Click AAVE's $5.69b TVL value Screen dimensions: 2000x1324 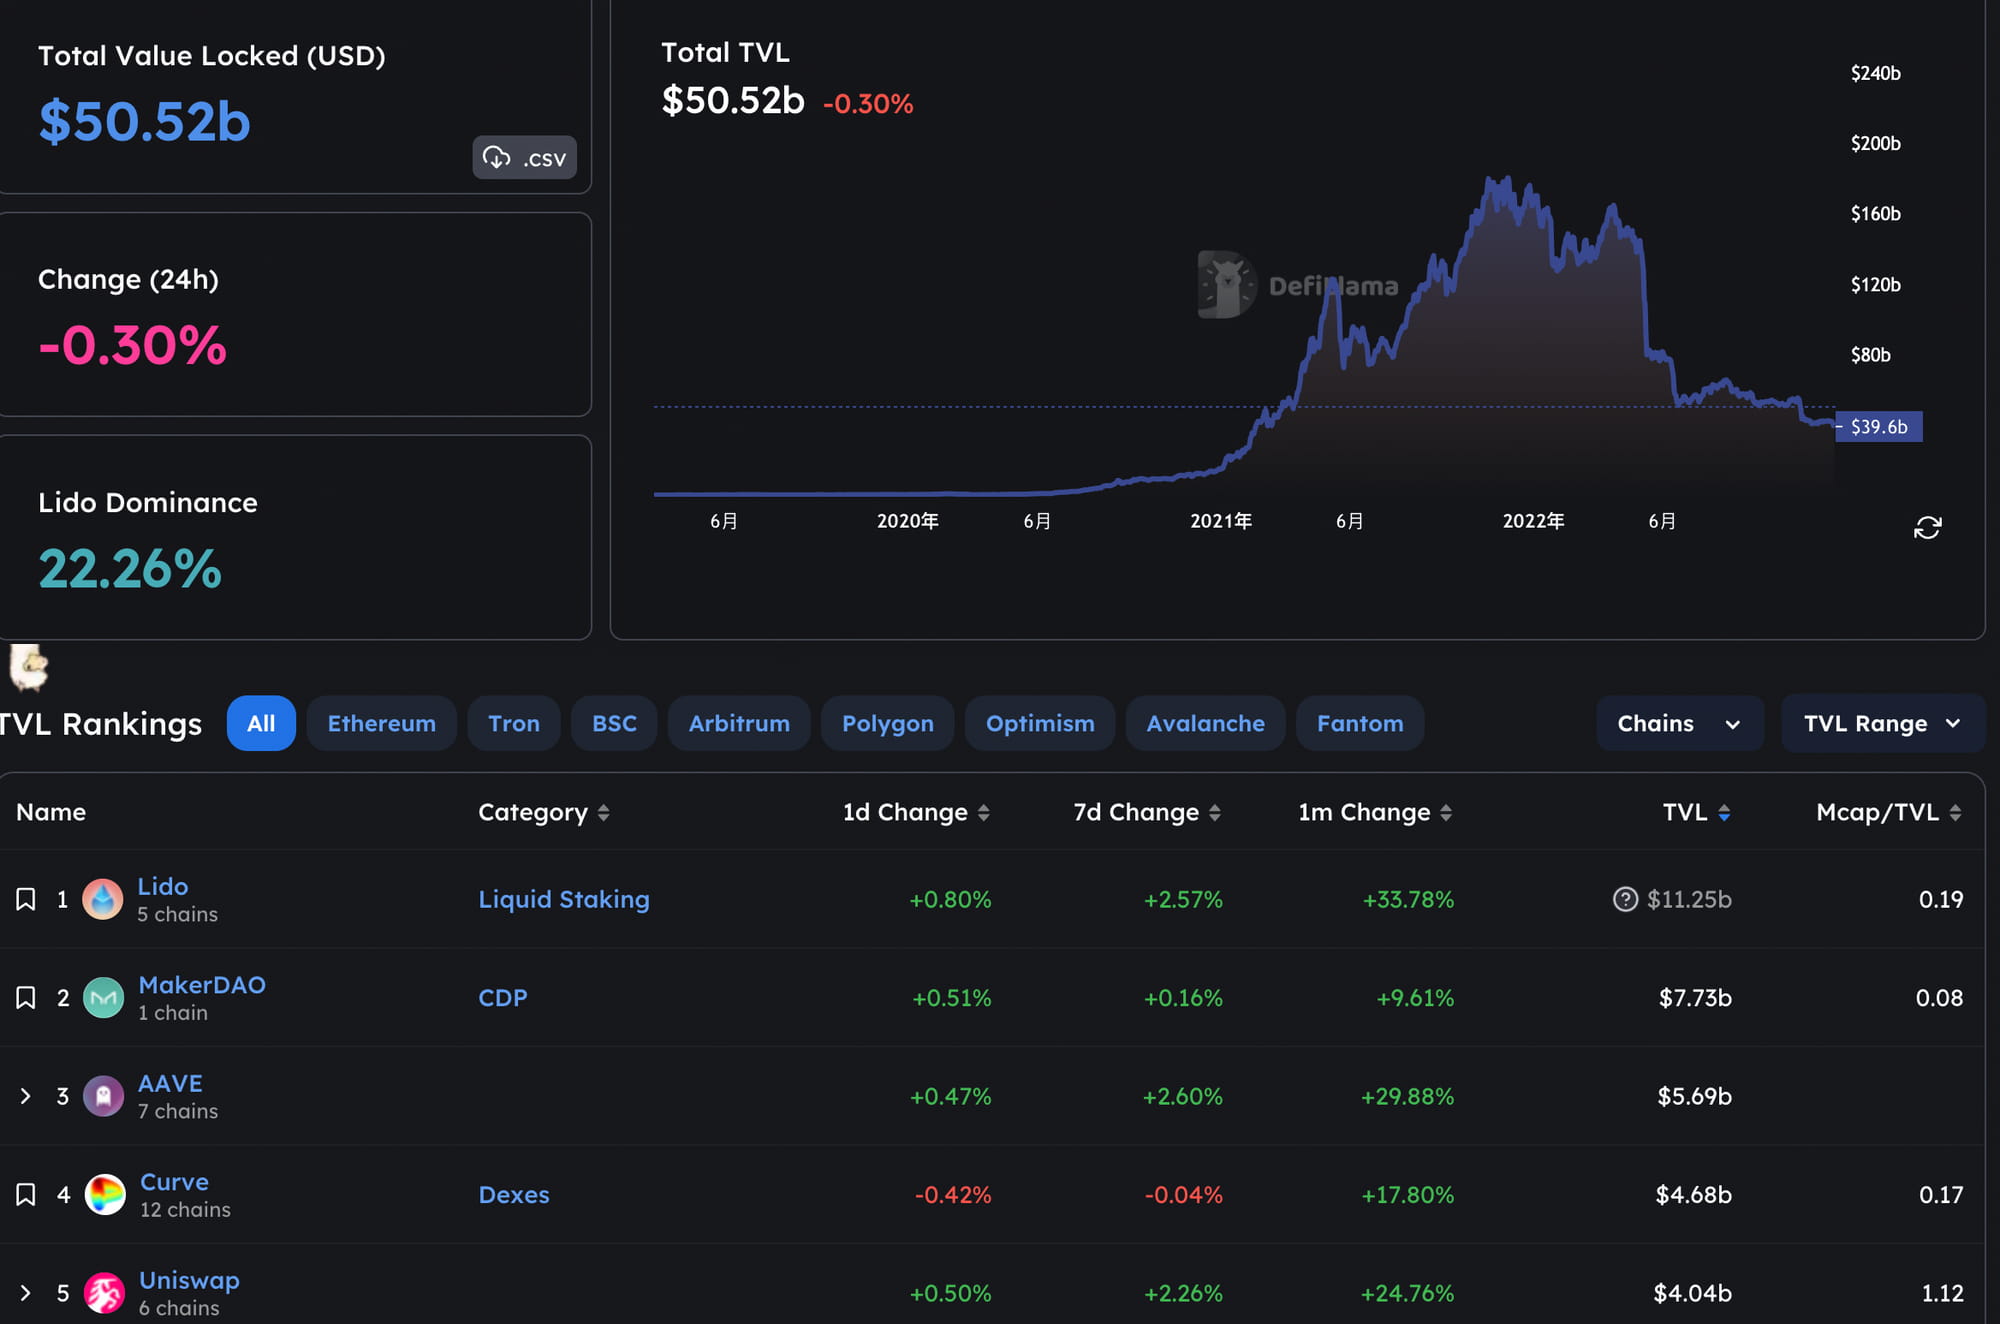pyautogui.click(x=1694, y=1096)
